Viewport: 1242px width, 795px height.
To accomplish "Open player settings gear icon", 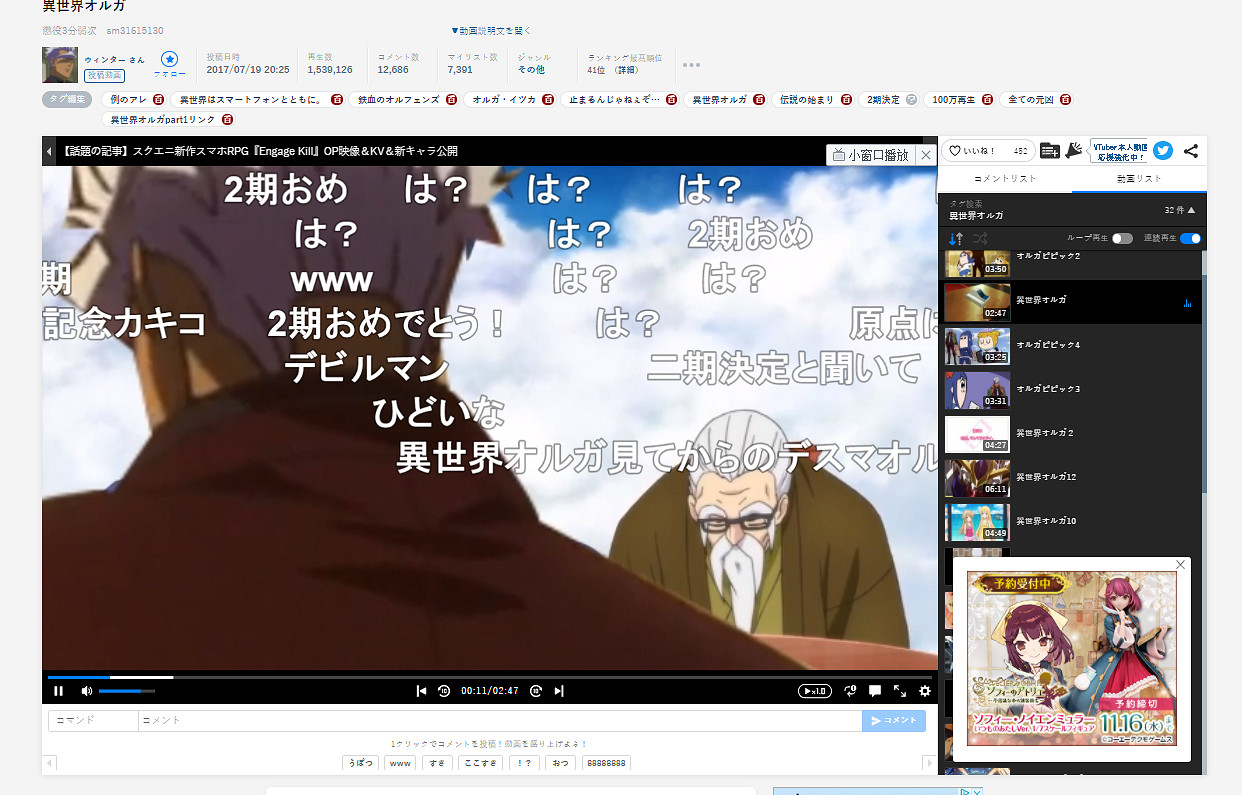I will (925, 691).
